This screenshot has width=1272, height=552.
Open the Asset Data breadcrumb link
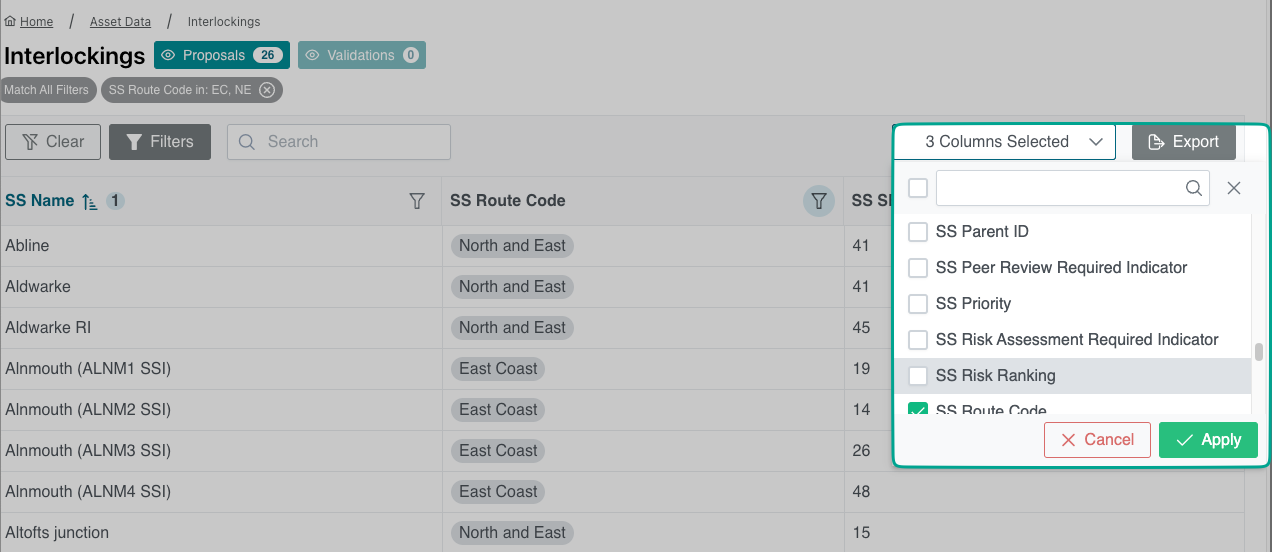(x=119, y=21)
